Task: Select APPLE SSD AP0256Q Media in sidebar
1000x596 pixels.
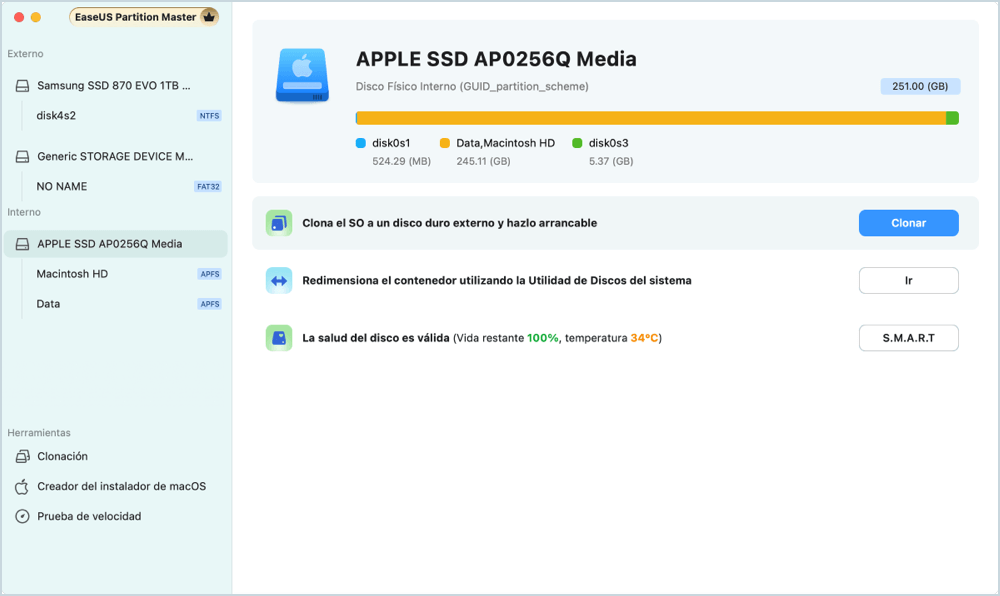Action: tap(115, 243)
